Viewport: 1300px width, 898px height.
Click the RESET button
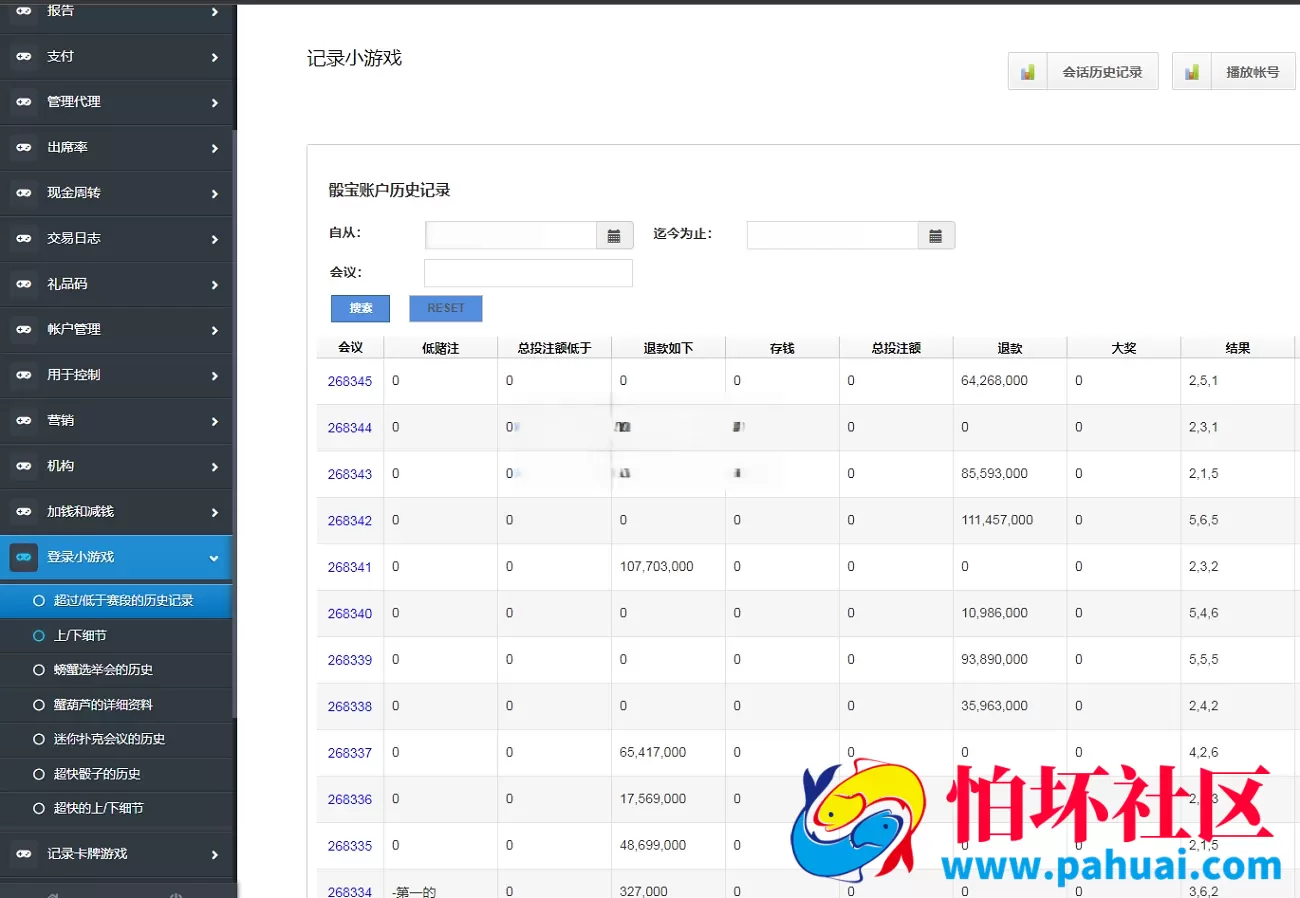[x=446, y=308]
